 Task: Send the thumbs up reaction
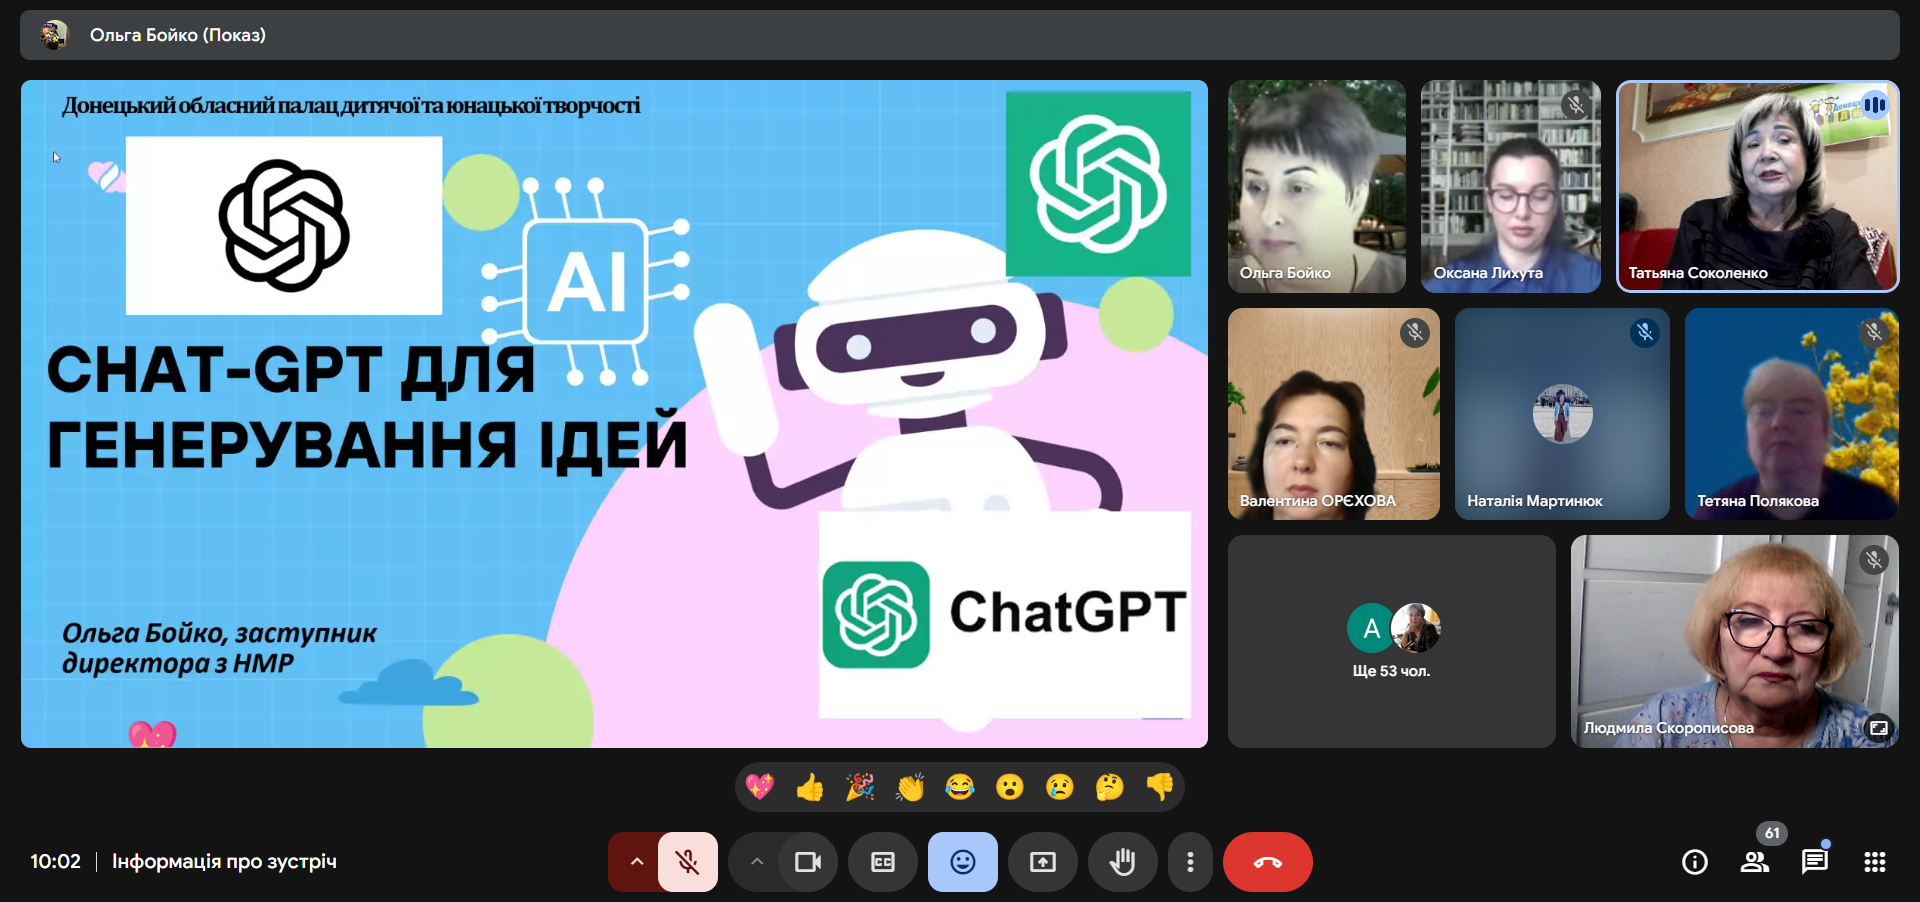pyautogui.click(x=810, y=787)
